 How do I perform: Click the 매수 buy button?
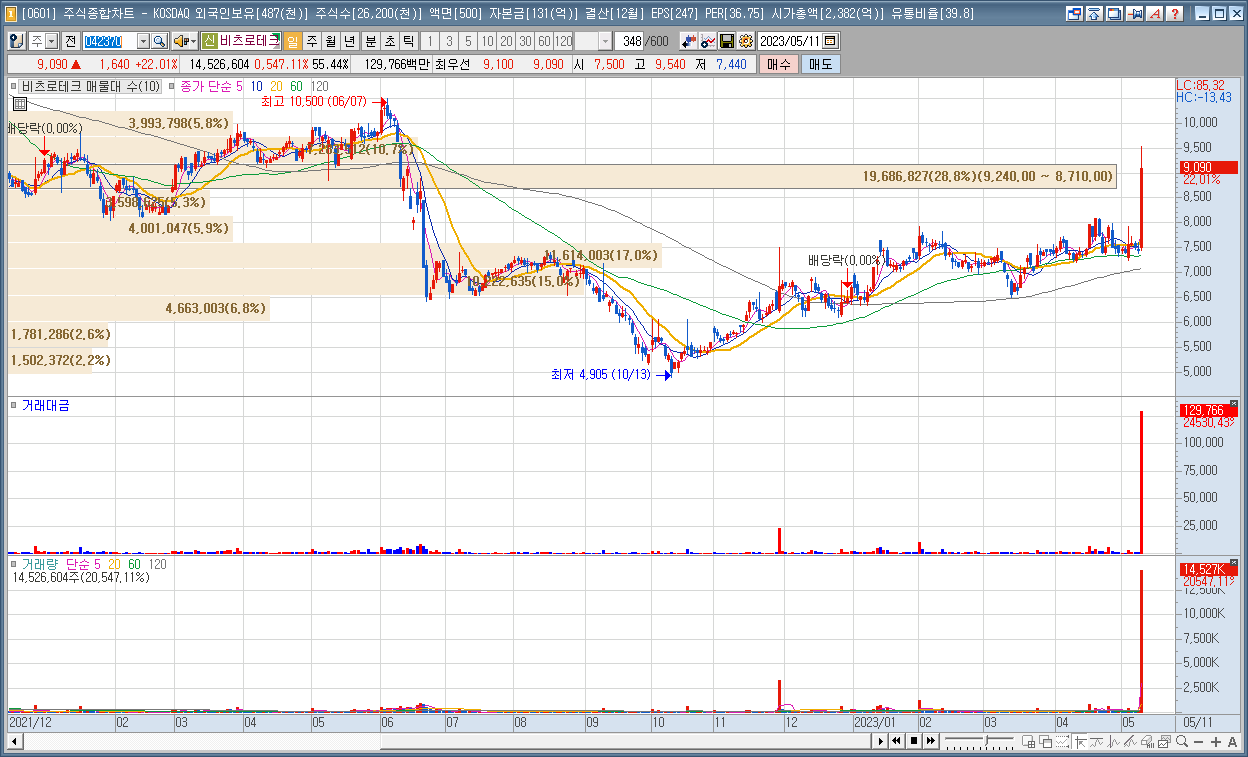point(779,64)
